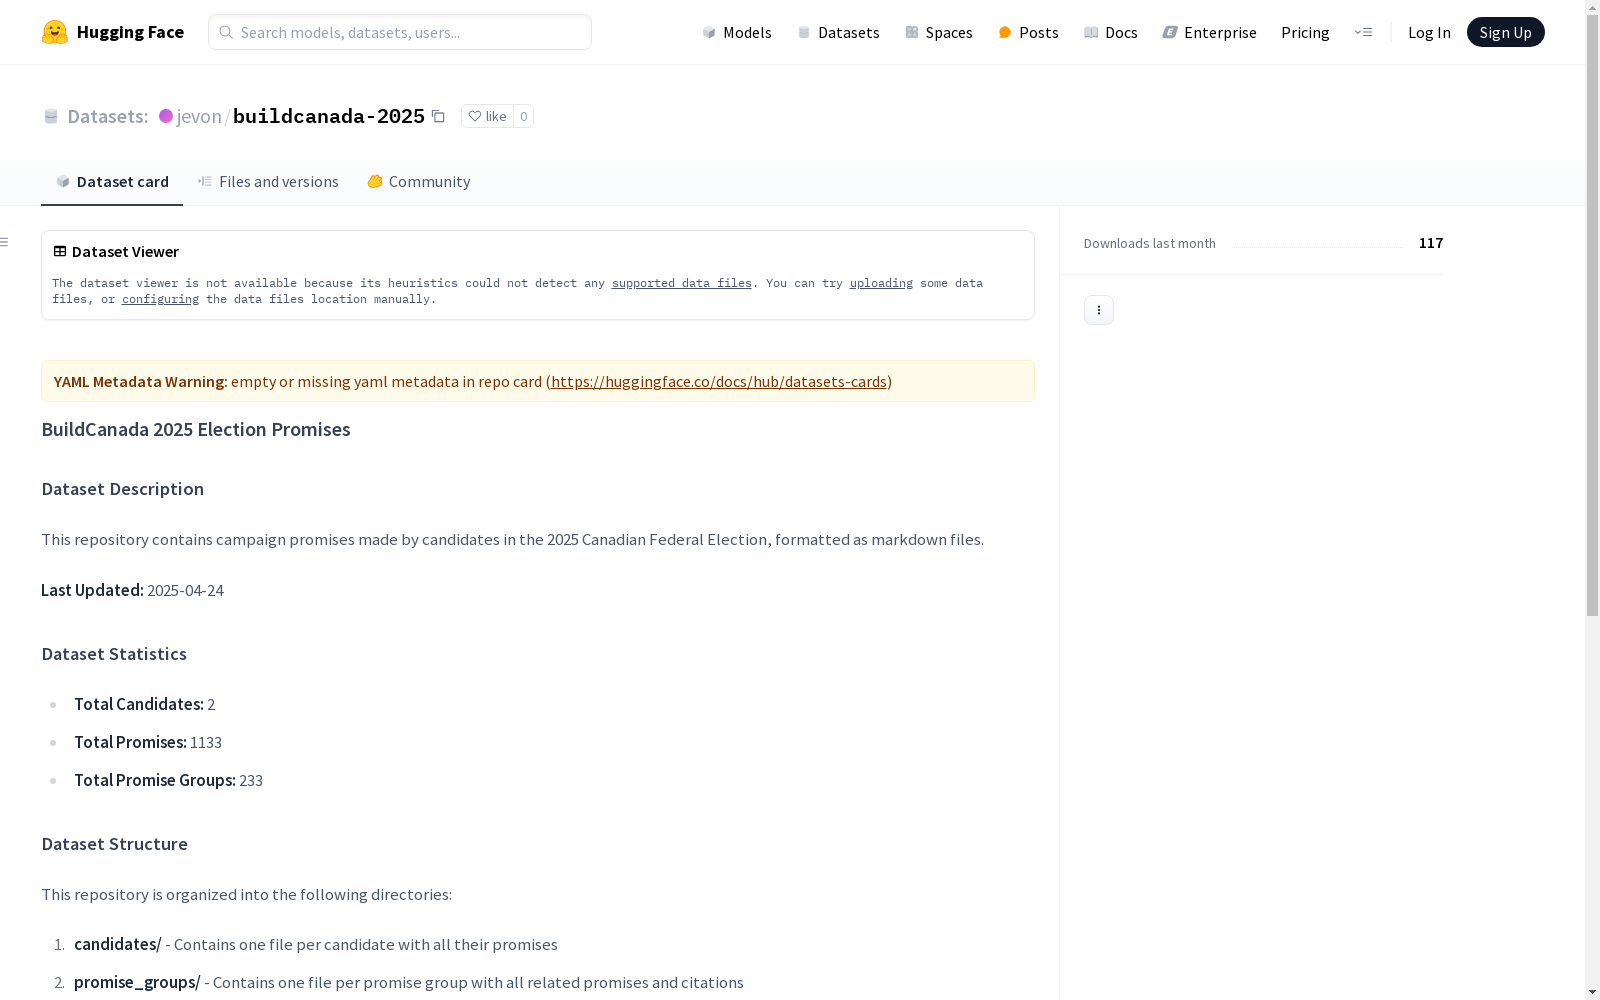Open Models in top navigation

(x=737, y=32)
